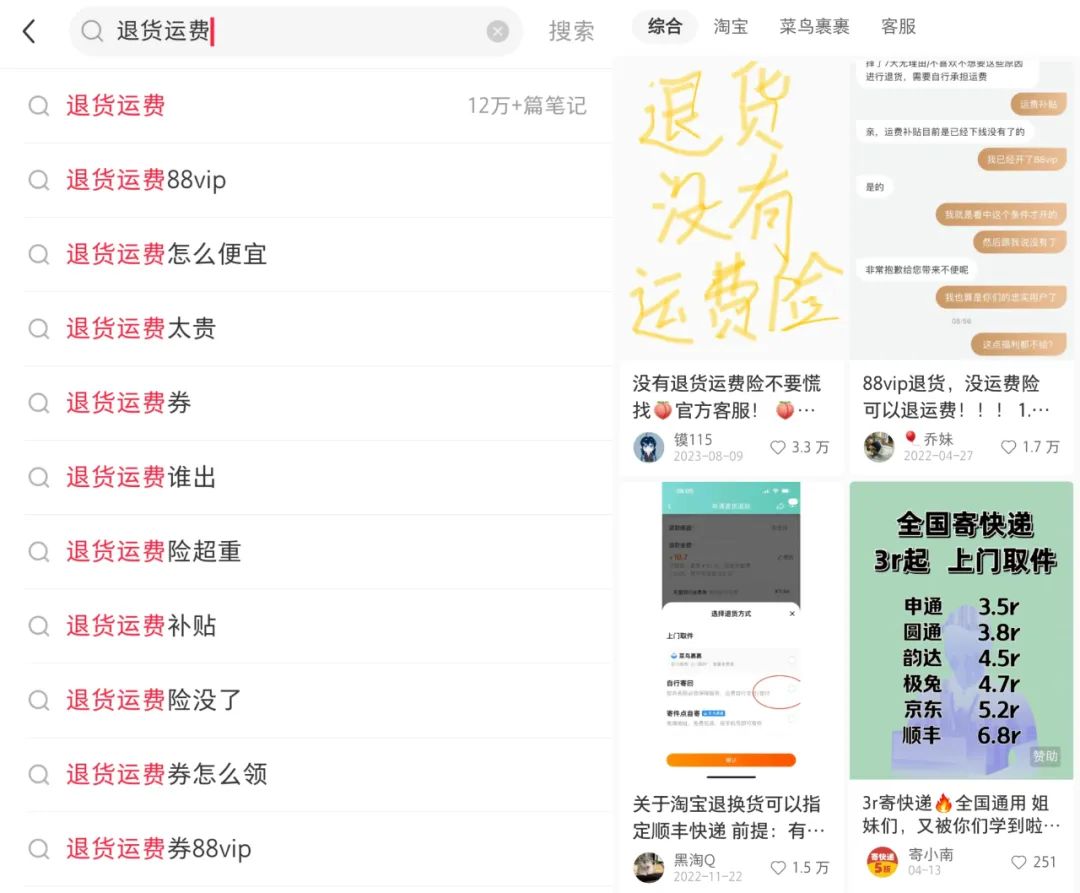Open the 菜鸟裹裹 tab
The image size is (1080, 893).
tap(814, 27)
